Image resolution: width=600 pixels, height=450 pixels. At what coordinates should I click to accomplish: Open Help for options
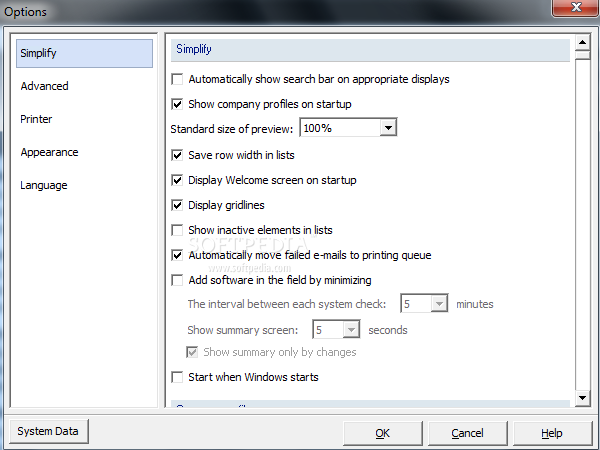click(552, 433)
